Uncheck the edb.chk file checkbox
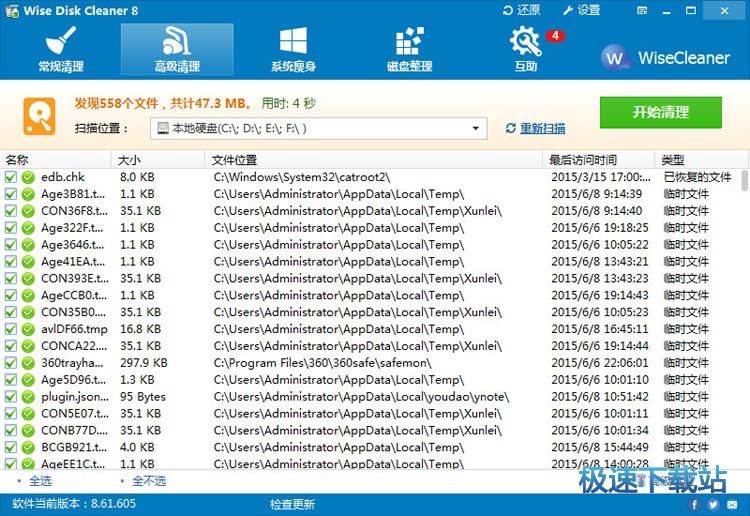Screen dimensions: 750x516 pyautogui.click(x=10, y=177)
